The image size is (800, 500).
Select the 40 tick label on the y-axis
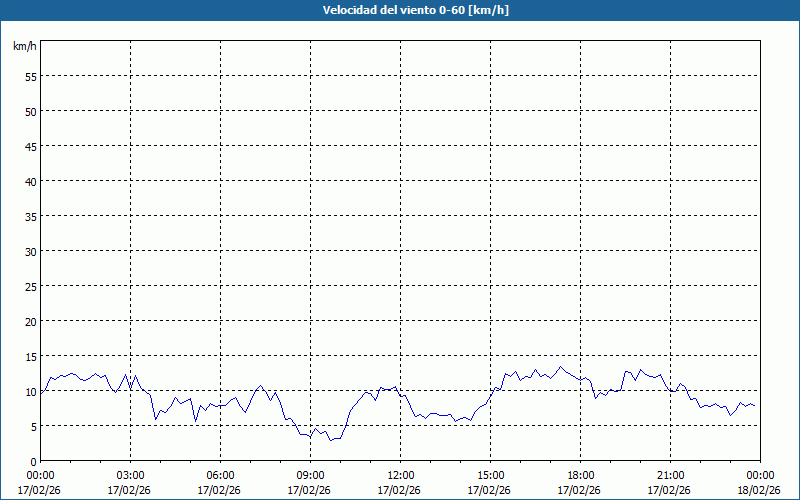(31, 181)
